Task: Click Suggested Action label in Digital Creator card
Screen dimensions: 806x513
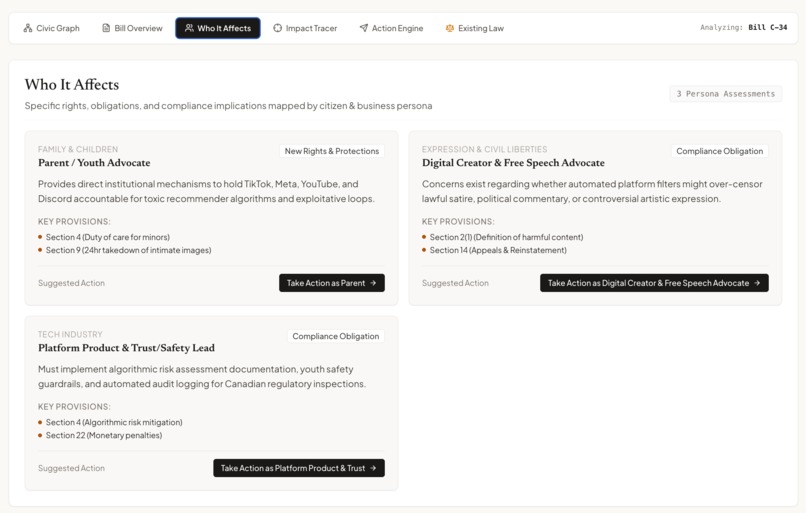Action: [455, 283]
